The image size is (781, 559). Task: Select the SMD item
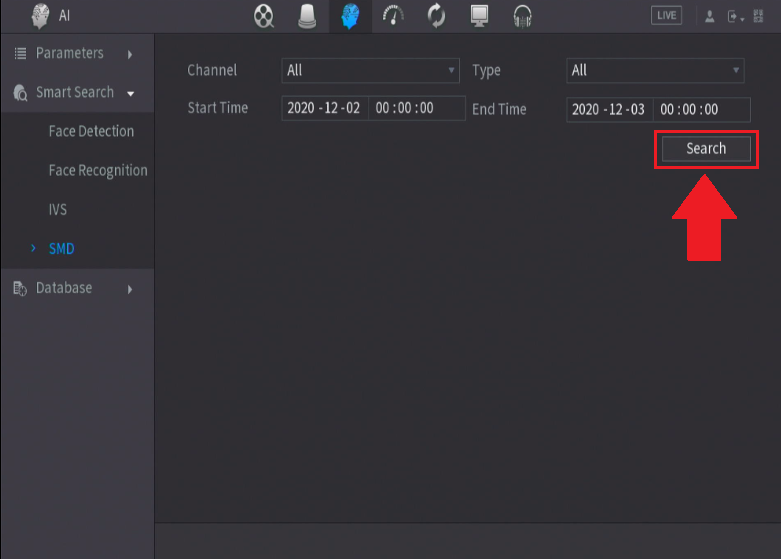(61, 248)
